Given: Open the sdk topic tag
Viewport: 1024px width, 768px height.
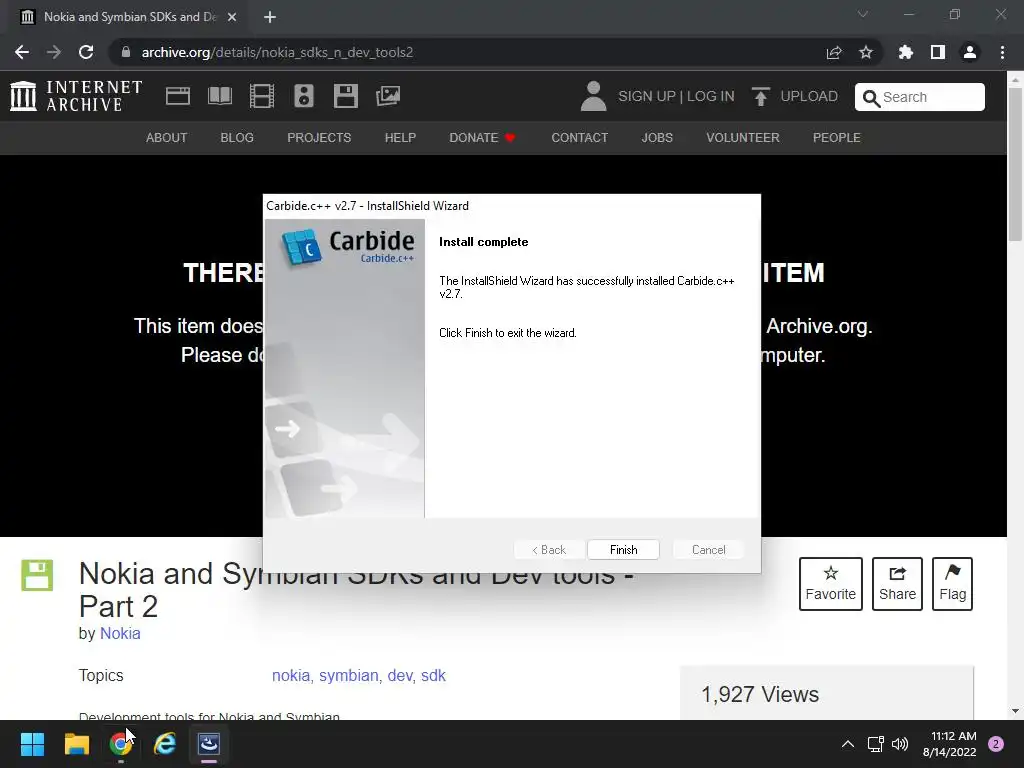Looking at the screenshot, I should click(433, 675).
